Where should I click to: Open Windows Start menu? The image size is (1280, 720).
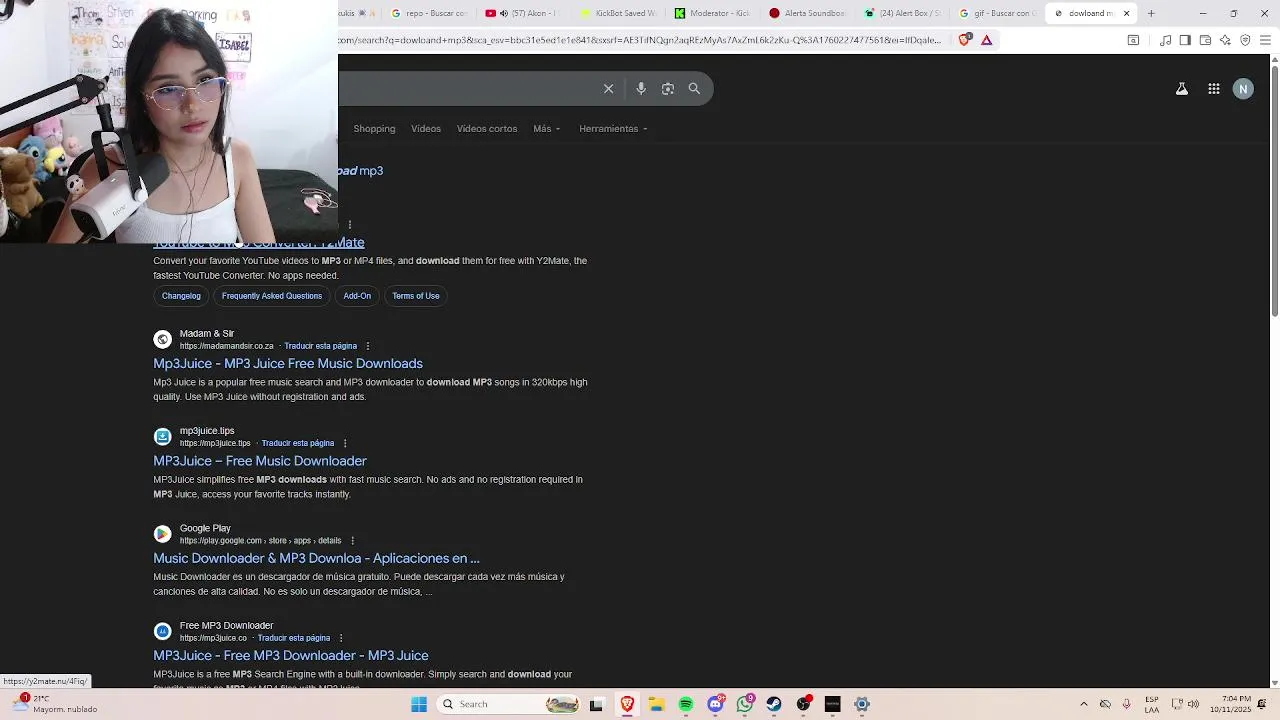click(x=419, y=704)
